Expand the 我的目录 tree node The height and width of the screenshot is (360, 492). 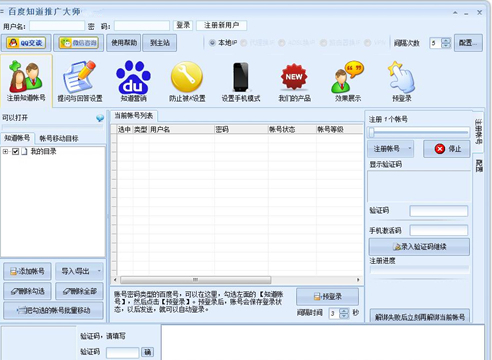(x=5, y=152)
